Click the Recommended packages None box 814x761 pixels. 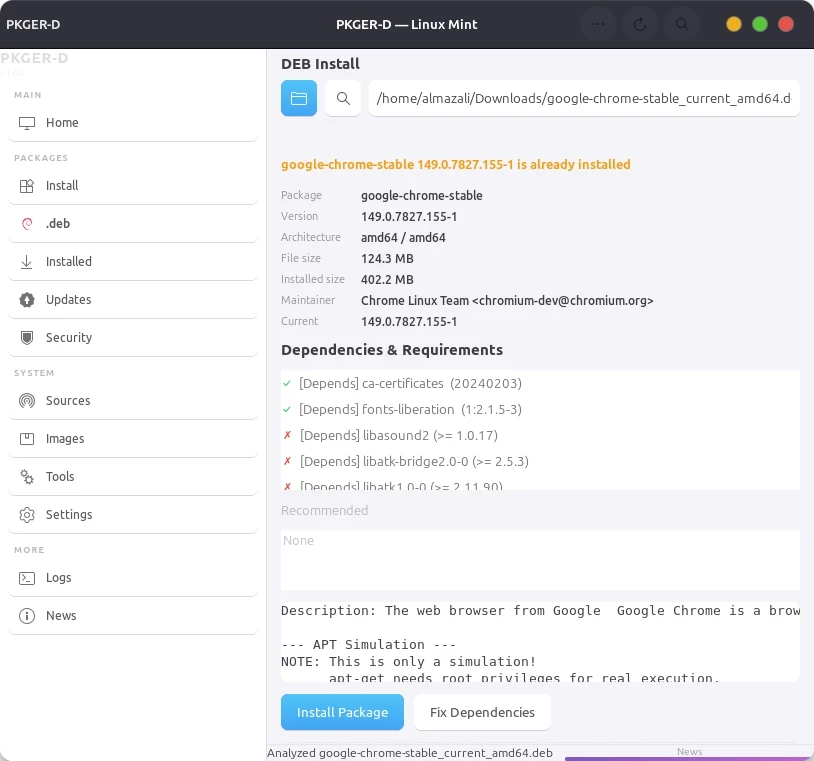click(x=540, y=560)
